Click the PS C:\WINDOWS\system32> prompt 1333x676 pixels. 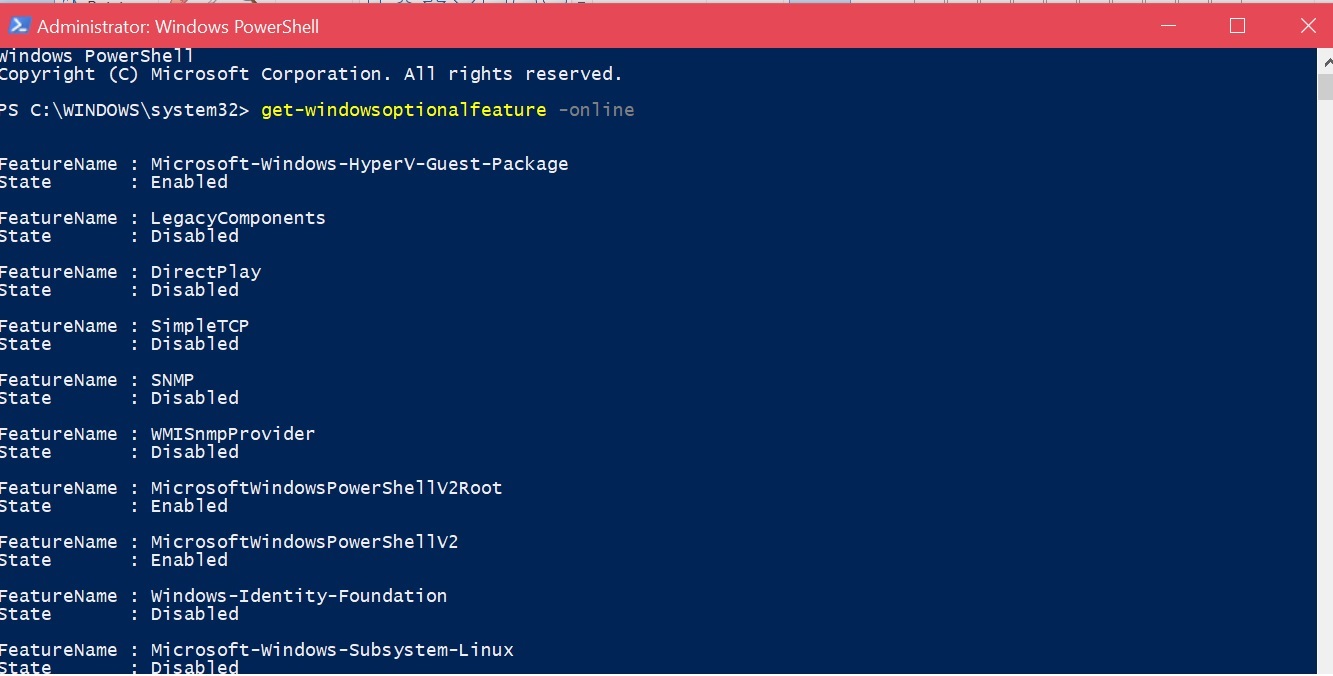(124, 110)
